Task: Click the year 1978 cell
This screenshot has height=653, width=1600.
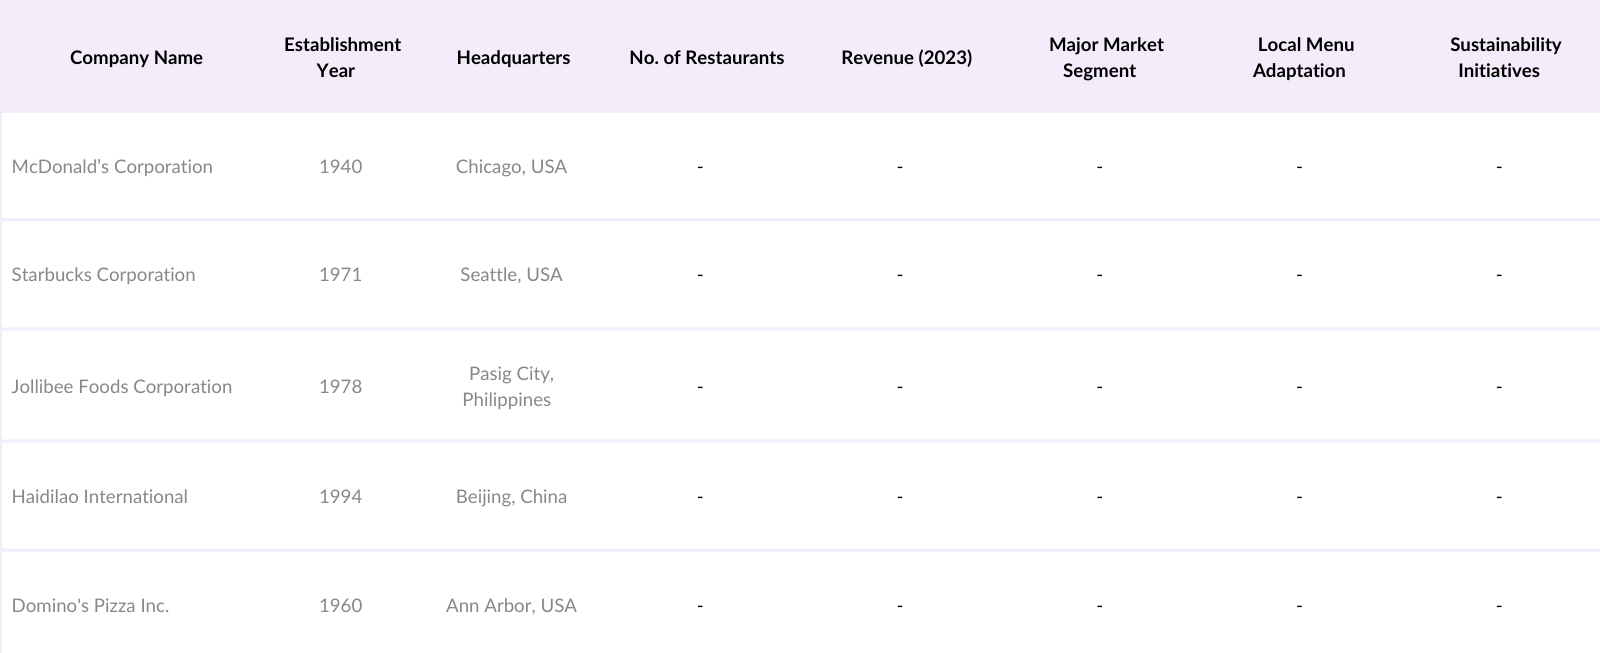Action: pos(340,386)
